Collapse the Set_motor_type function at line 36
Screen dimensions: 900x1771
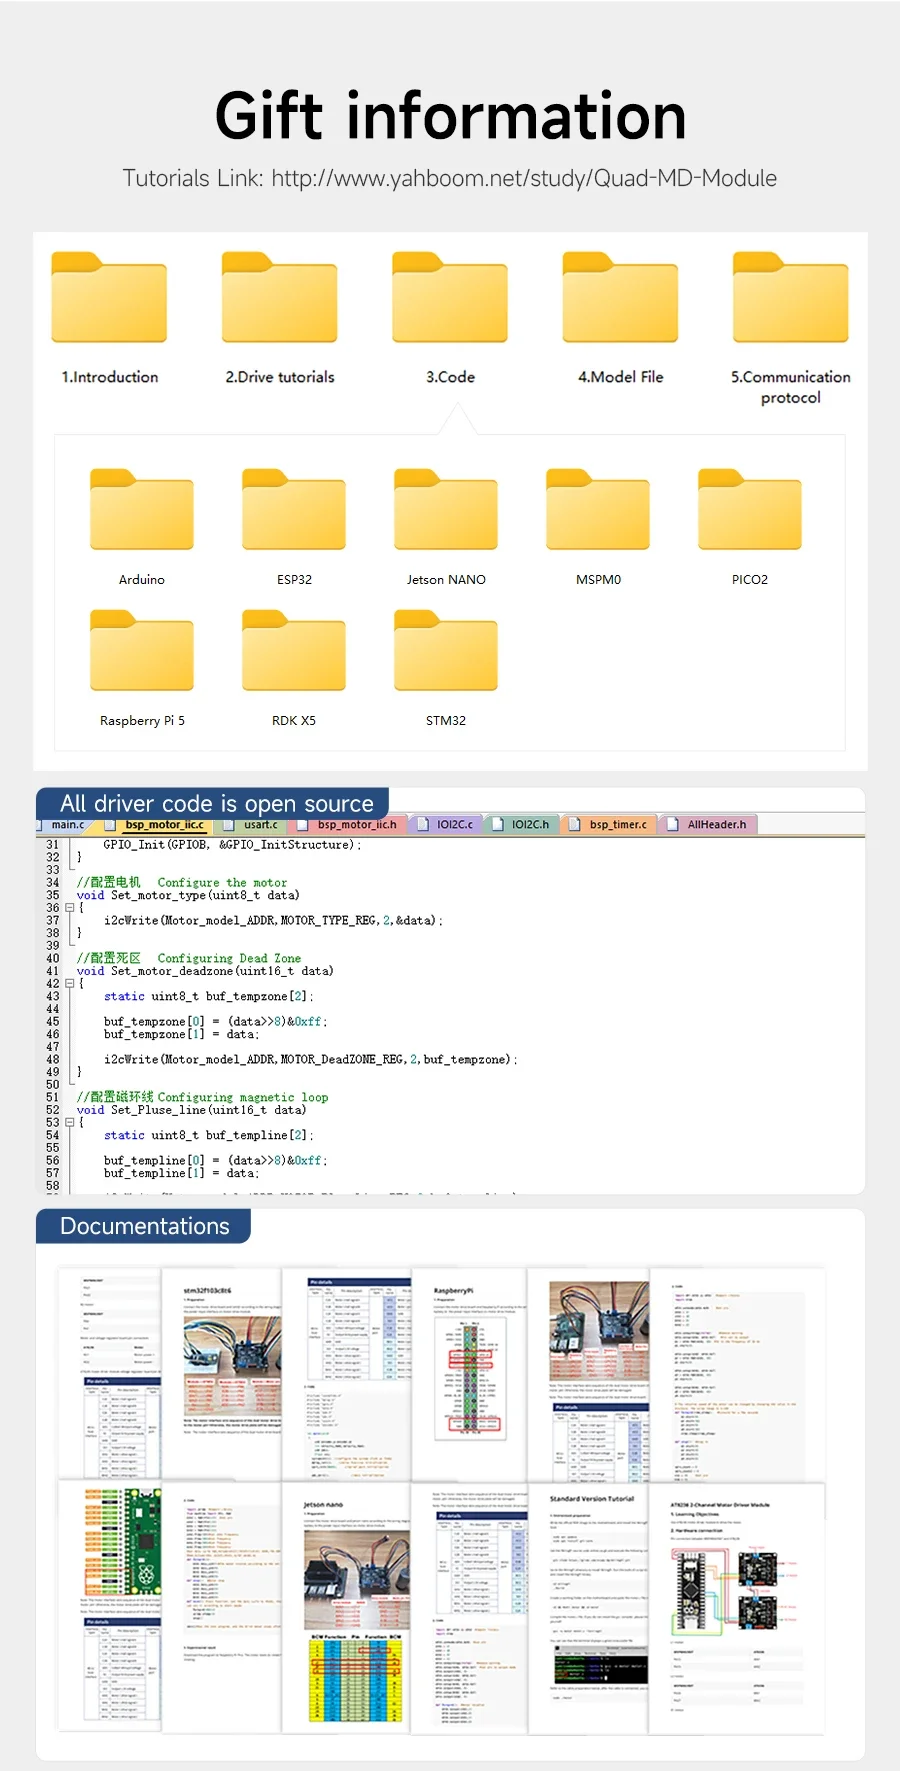[x=70, y=908]
